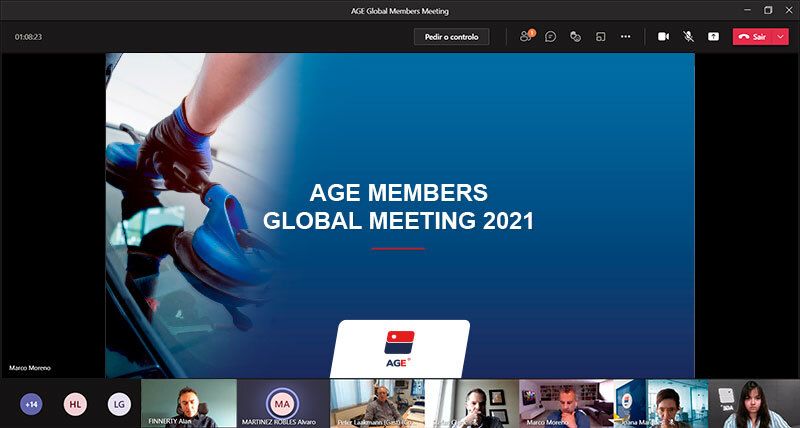Open the meeting chat icon

551,37
